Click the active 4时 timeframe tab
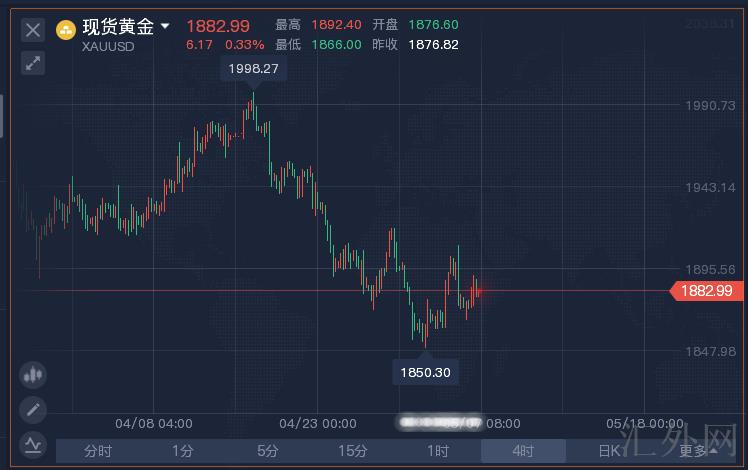 coord(522,451)
